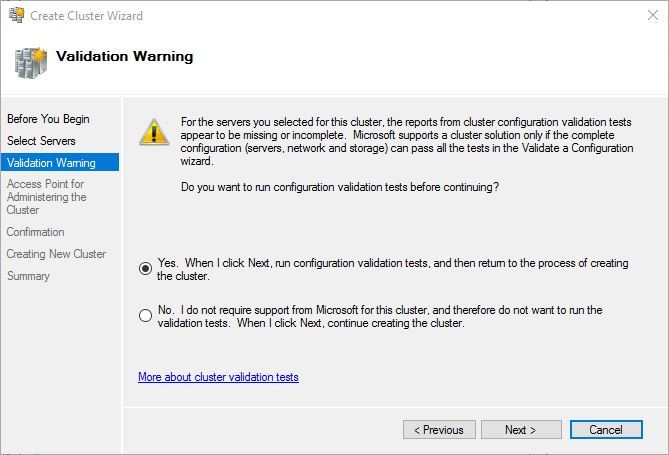Viewport: 669px width, 455px height.
Task: Click the Validation Warning page heading
Action: [x=124, y=57]
